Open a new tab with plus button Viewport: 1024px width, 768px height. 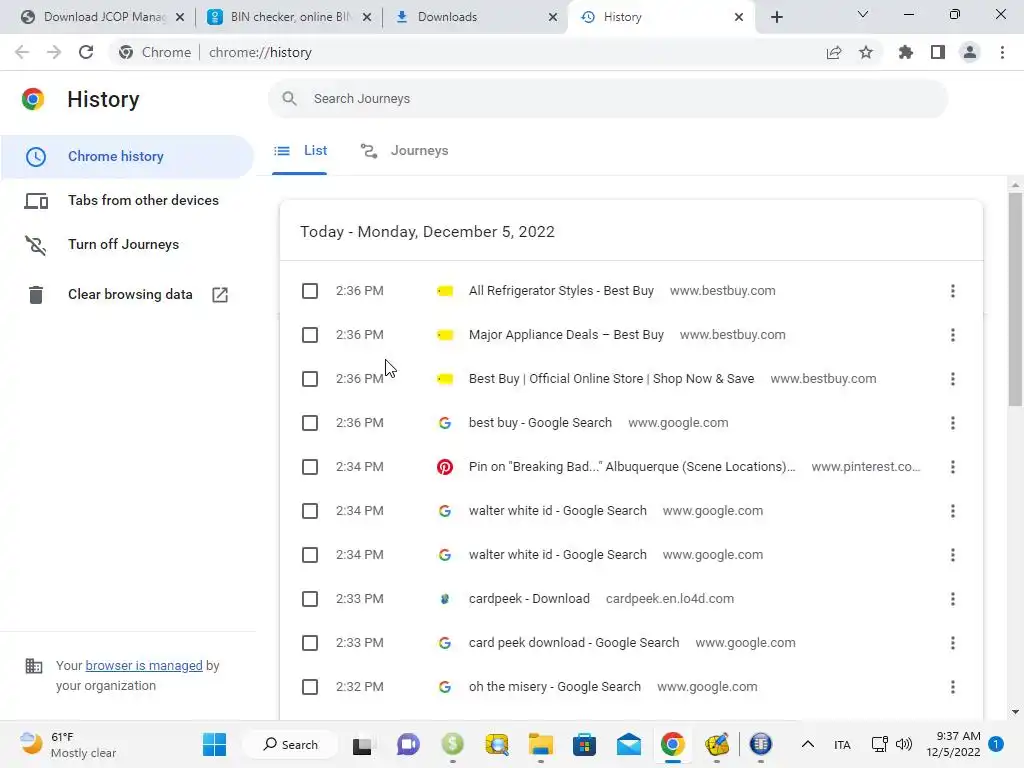coord(776,17)
